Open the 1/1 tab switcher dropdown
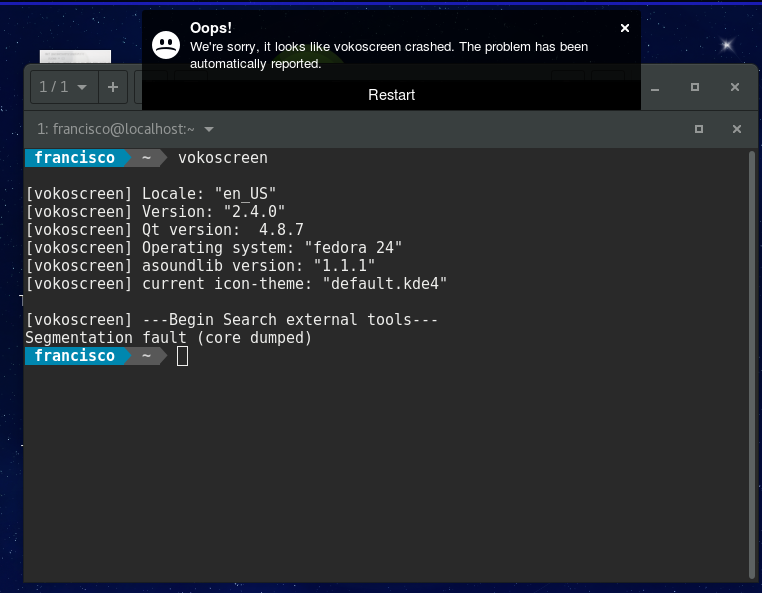Viewport: 762px width, 593px height. pos(64,87)
